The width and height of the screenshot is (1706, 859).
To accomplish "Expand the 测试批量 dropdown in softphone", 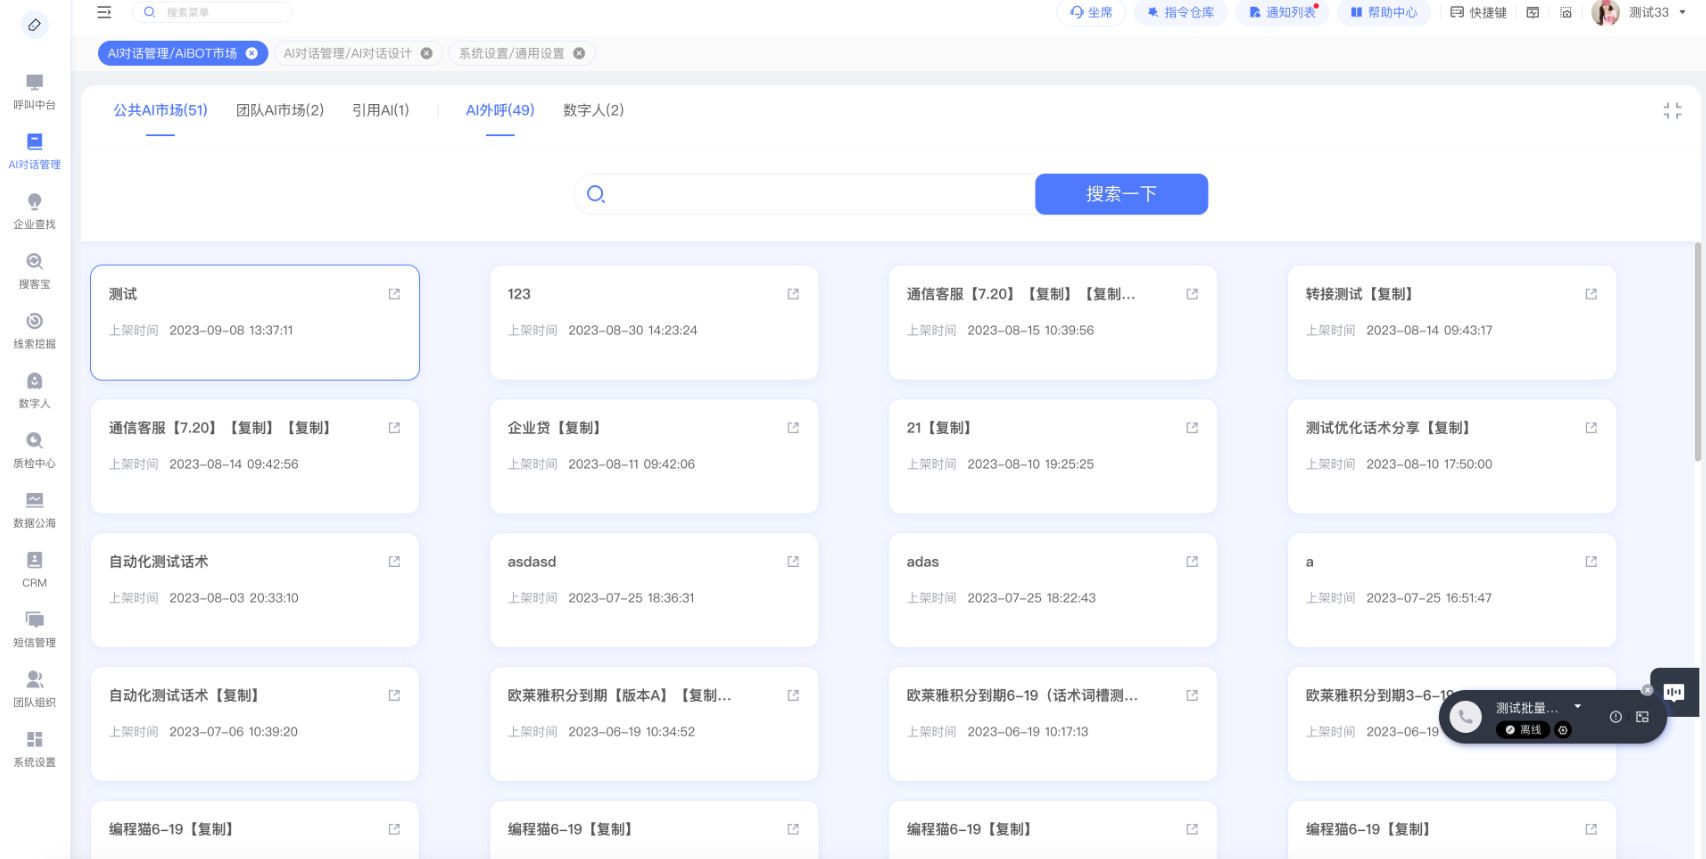I will click(x=1578, y=707).
